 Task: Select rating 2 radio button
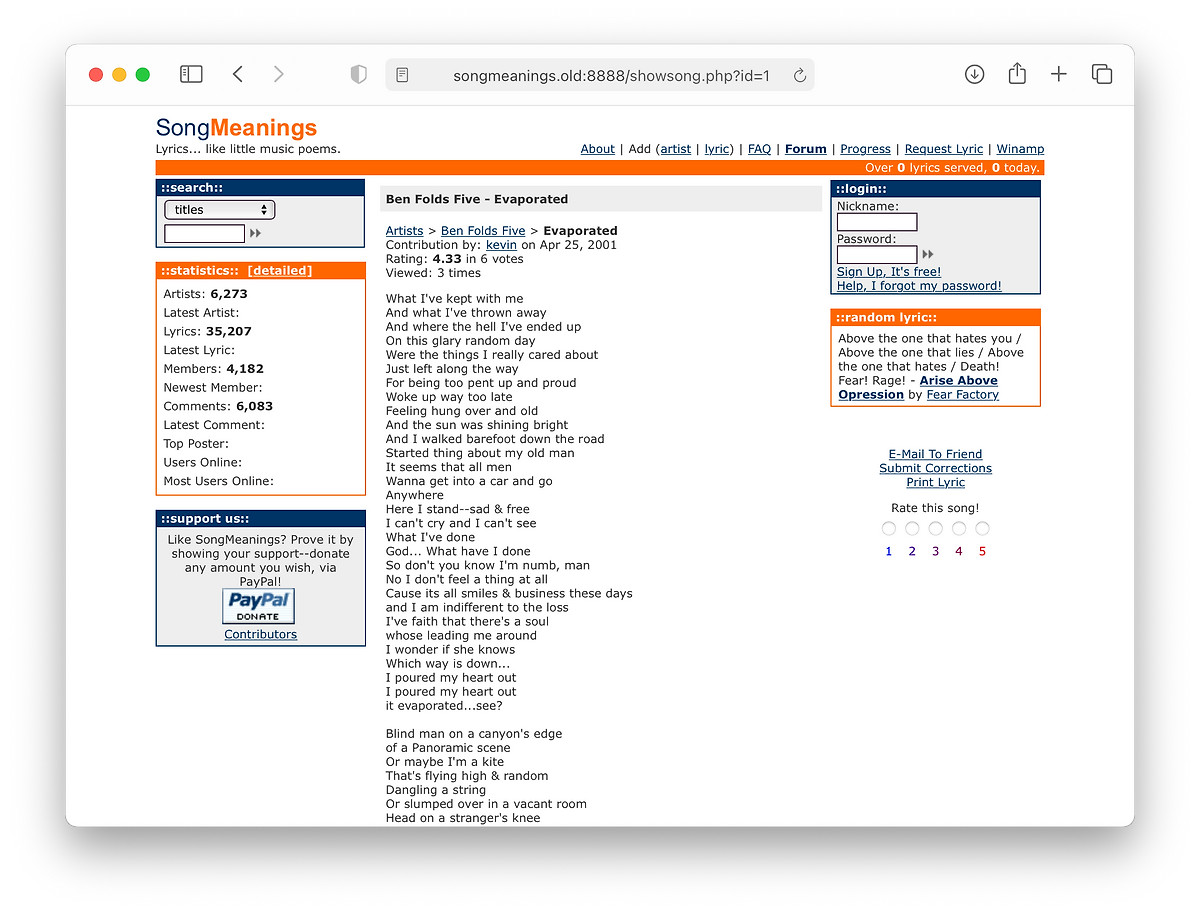pyautogui.click(x=912, y=528)
